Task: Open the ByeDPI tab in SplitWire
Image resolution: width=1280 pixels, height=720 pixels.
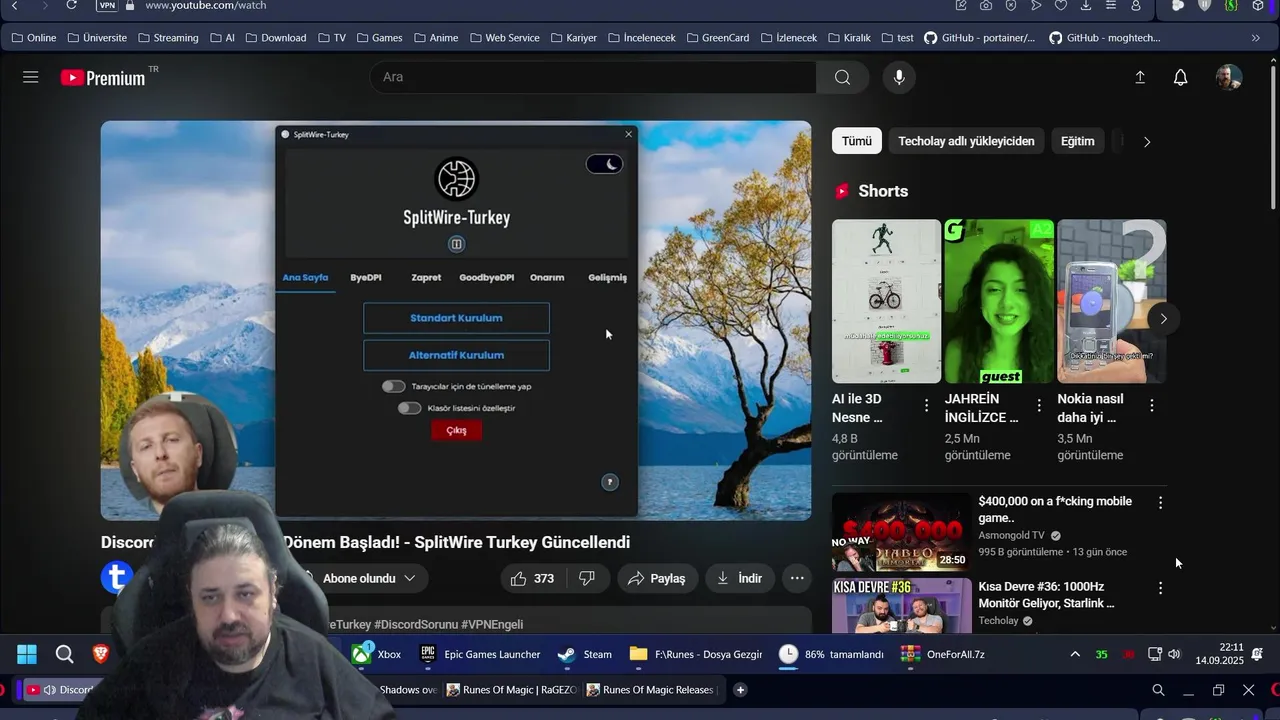Action: click(x=366, y=277)
